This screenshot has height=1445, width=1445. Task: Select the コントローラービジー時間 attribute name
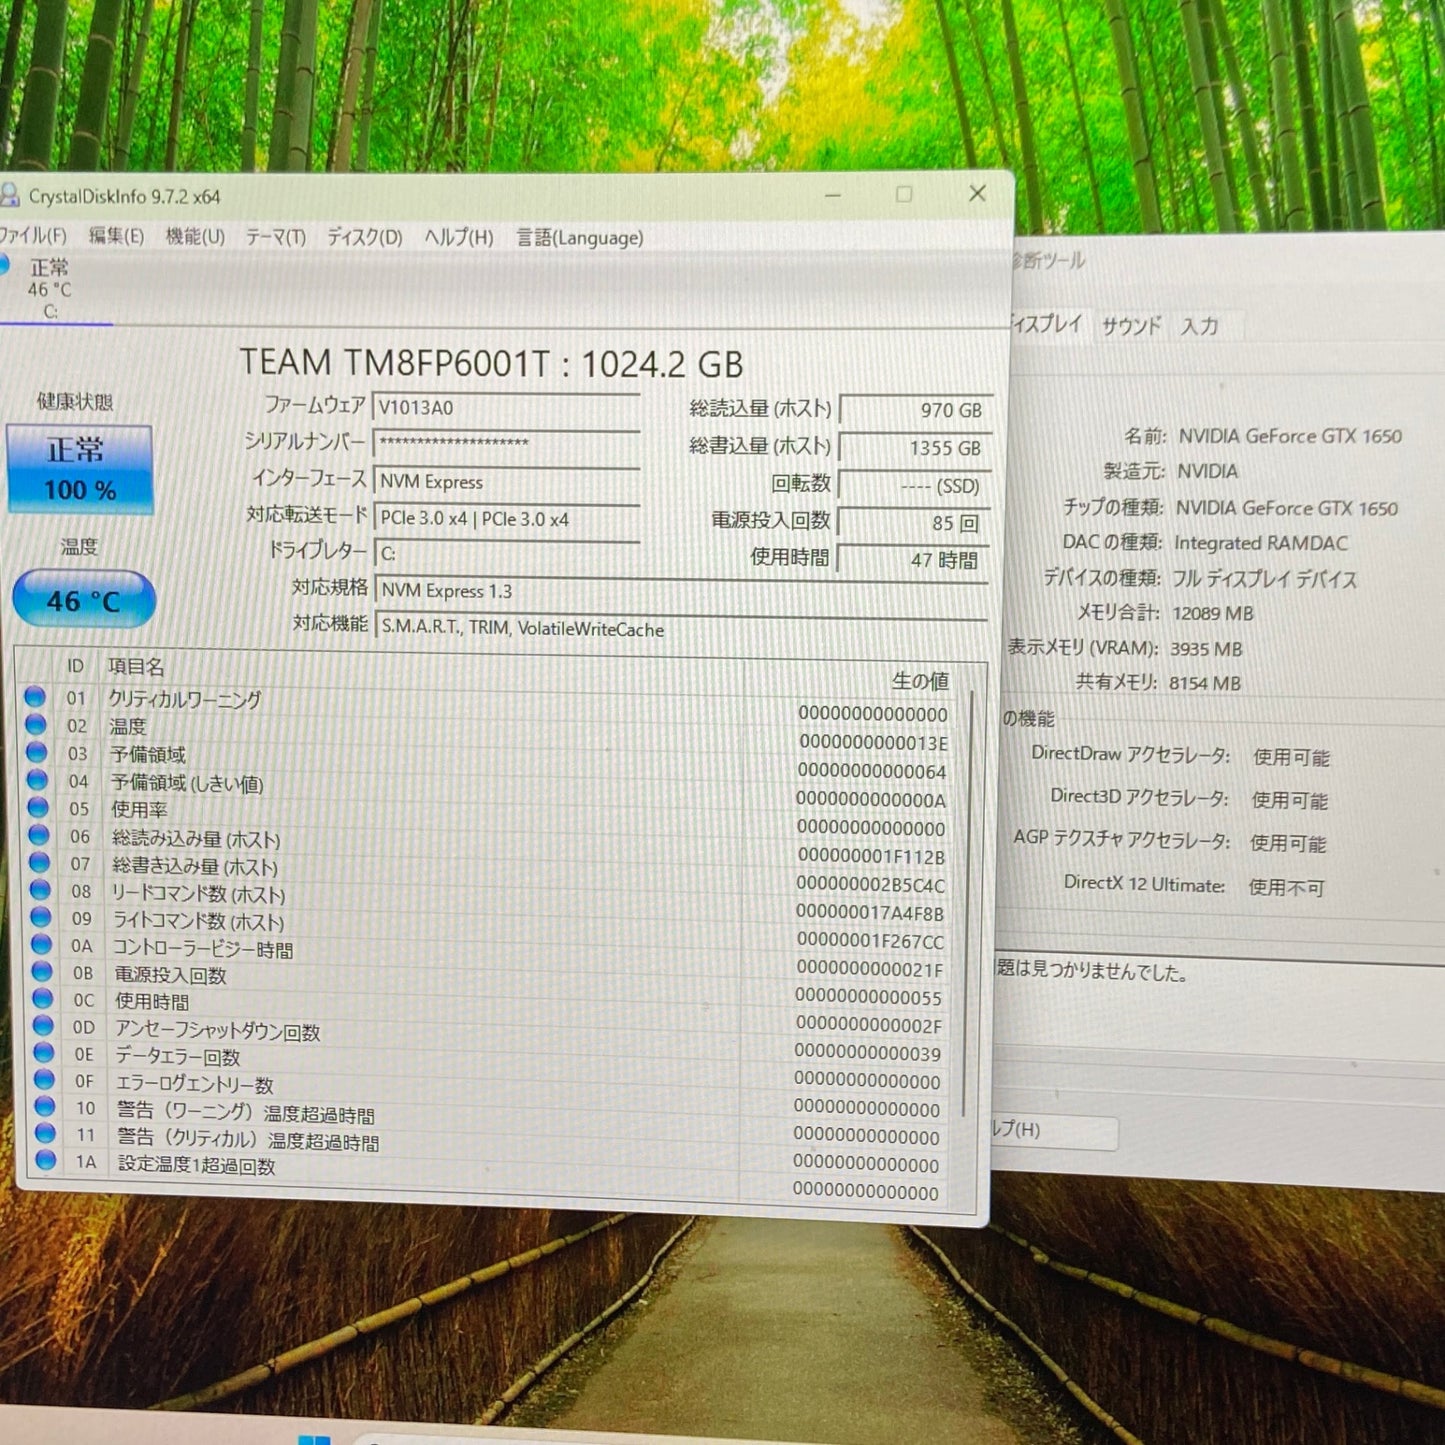coord(203,948)
